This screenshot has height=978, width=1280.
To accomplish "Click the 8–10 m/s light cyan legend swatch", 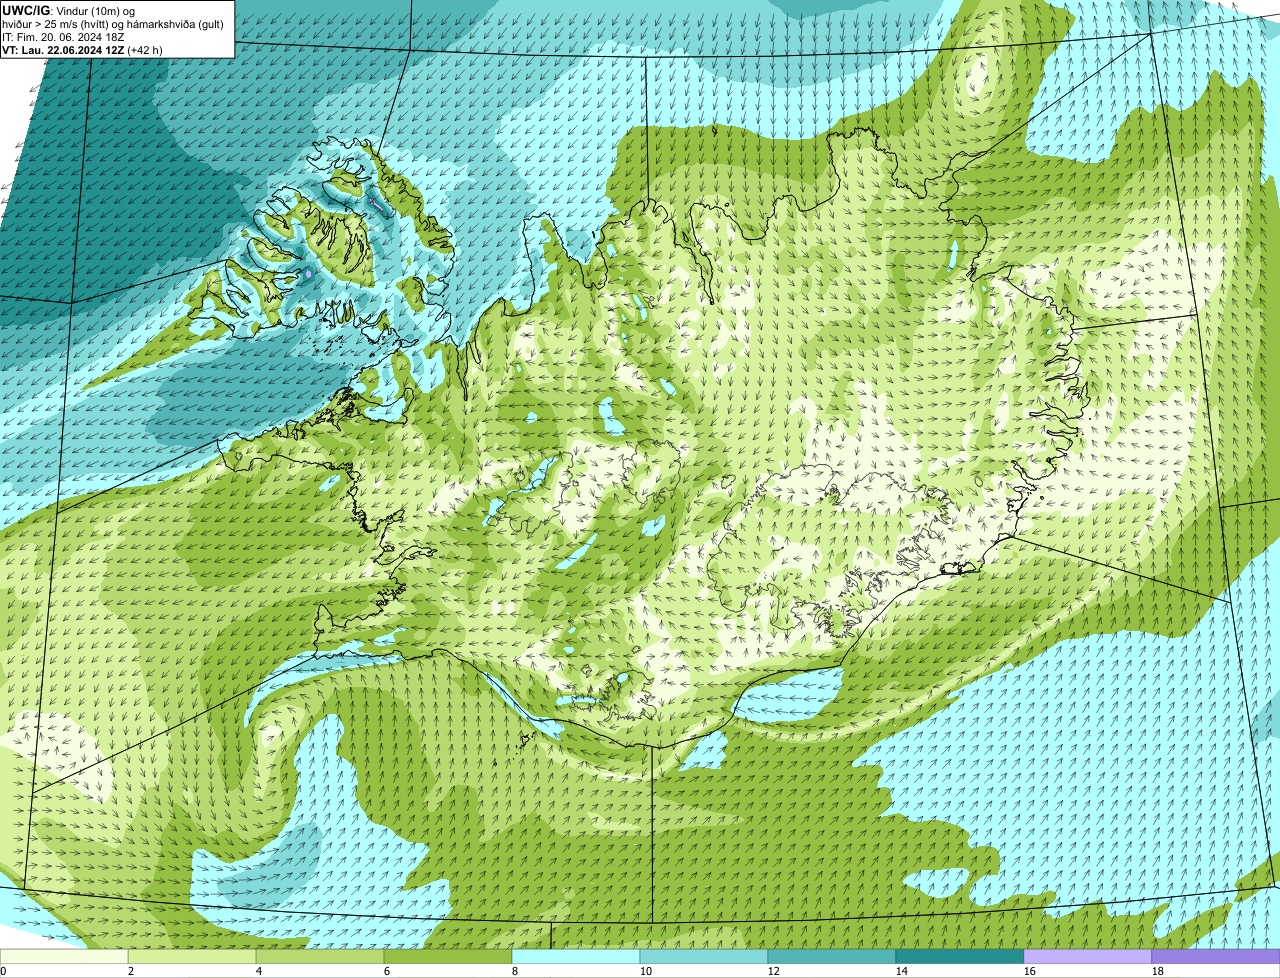I will 576,957.
